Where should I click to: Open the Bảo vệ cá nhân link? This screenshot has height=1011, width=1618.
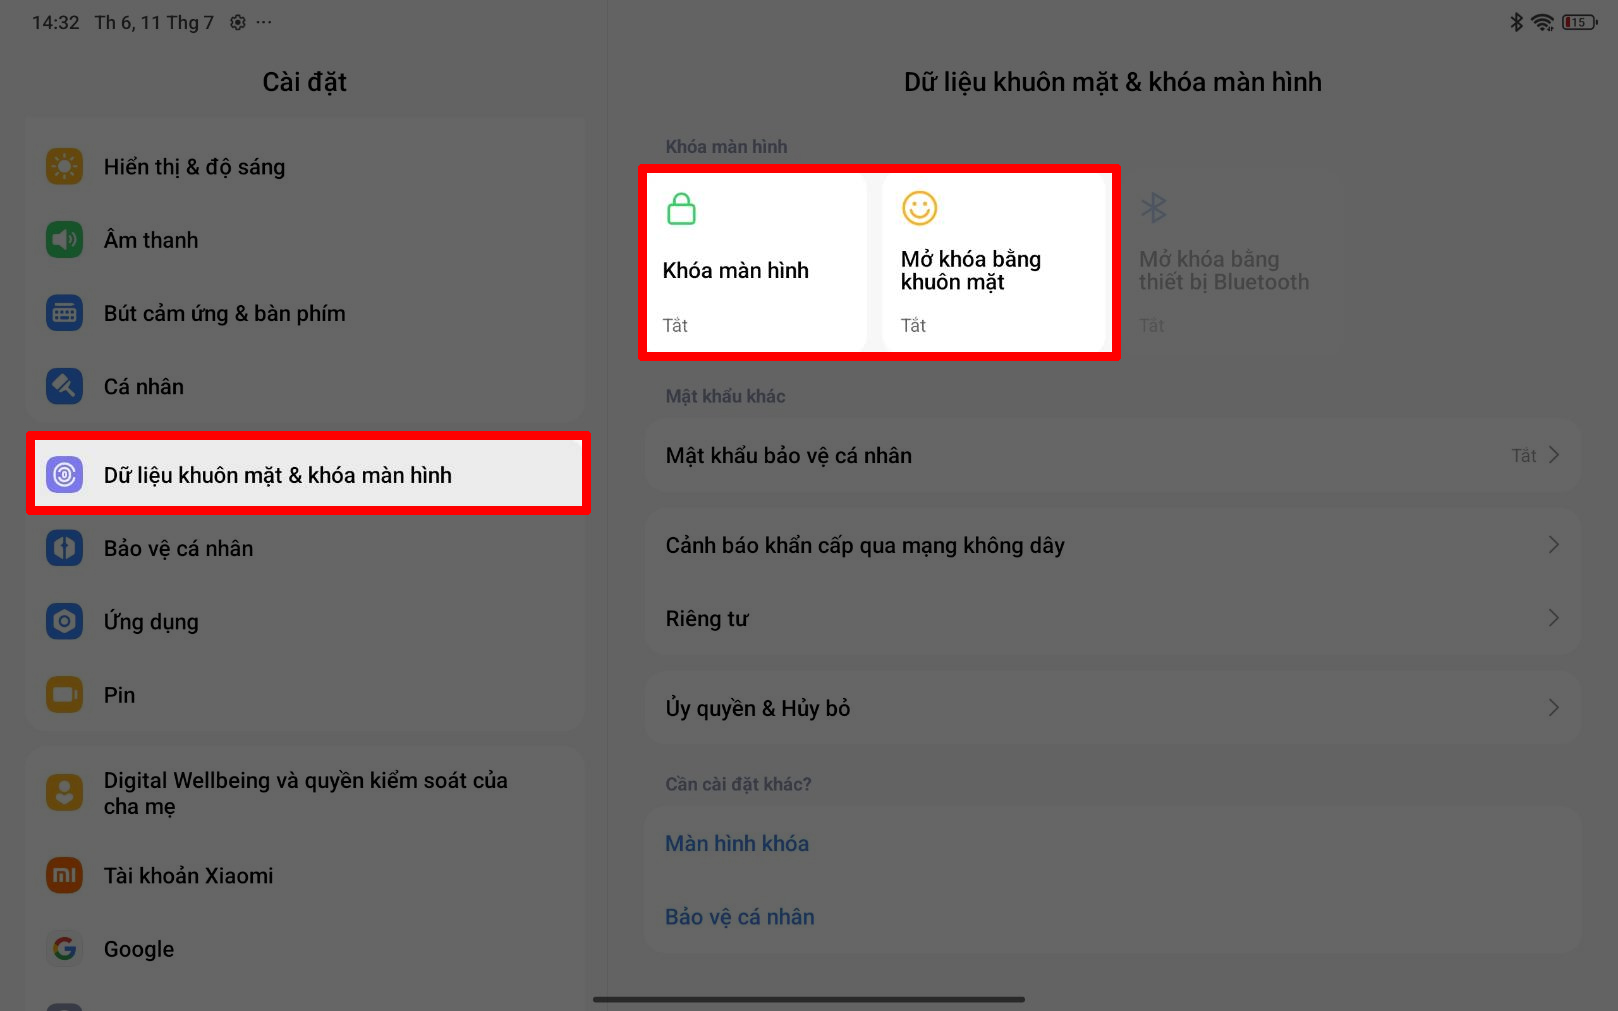click(x=739, y=916)
